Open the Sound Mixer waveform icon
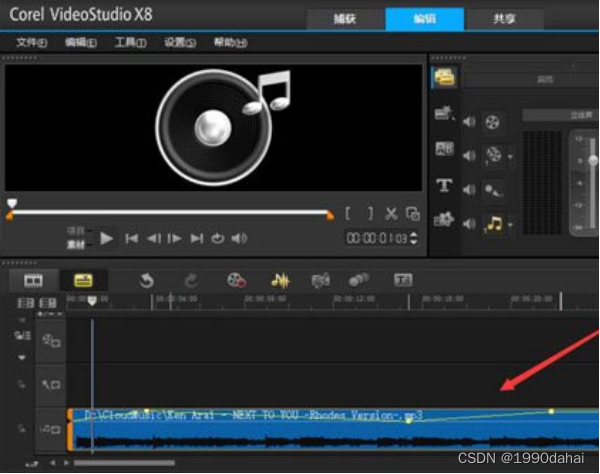Viewport: 600px width, 474px height. pyautogui.click(x=280, y=280)
